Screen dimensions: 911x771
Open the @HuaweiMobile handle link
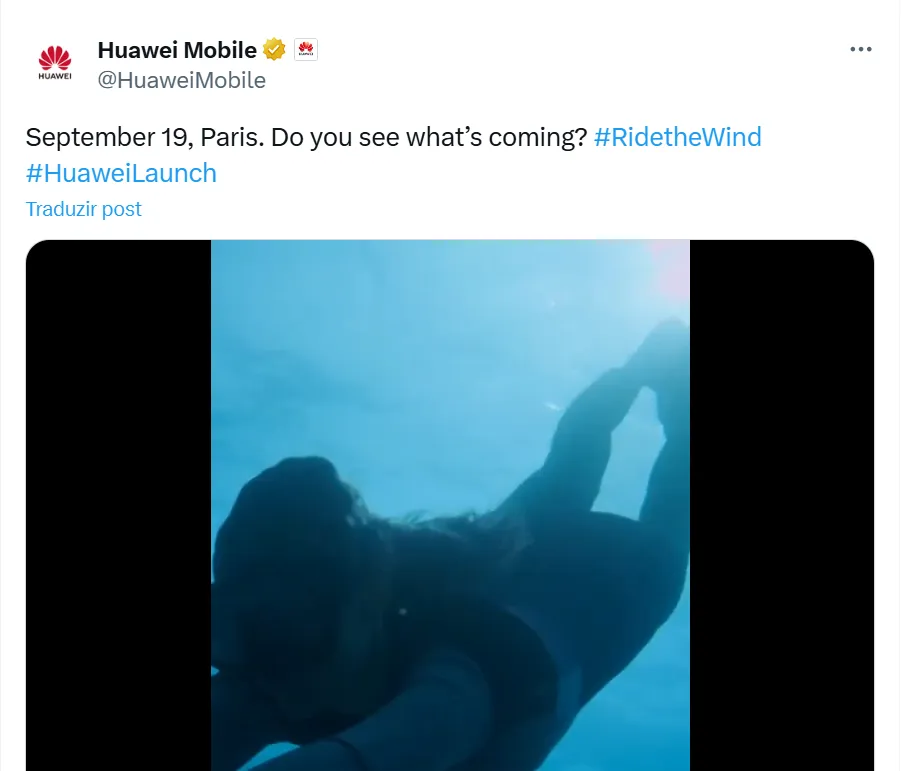[181, 80]
